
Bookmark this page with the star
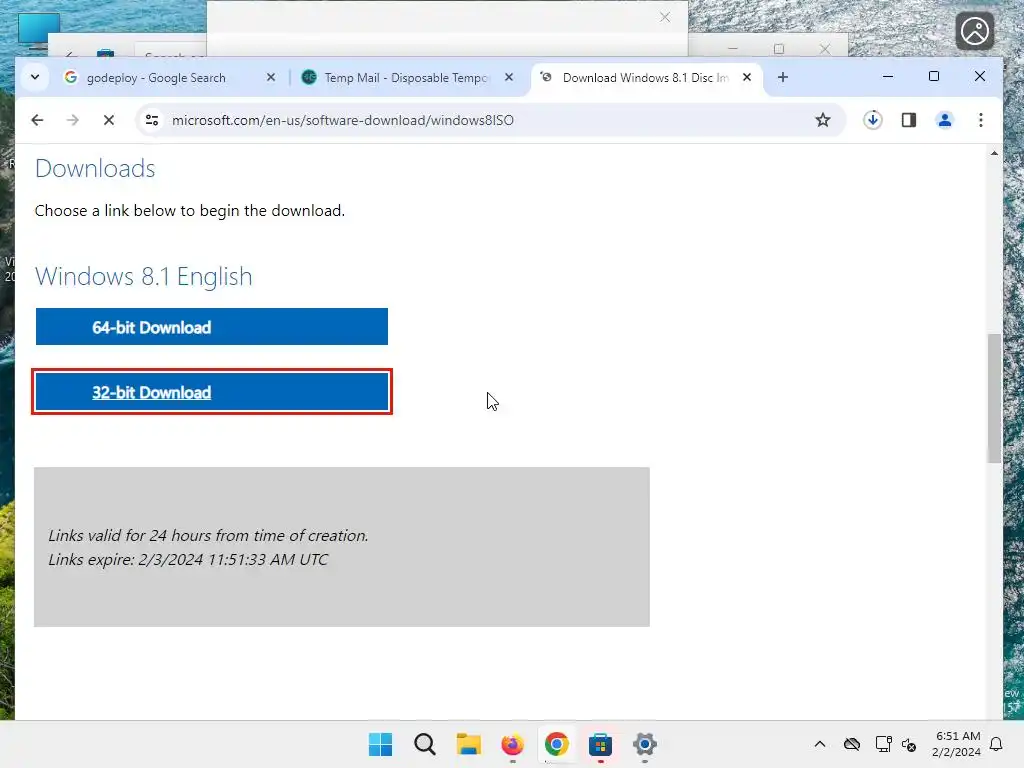822,120
